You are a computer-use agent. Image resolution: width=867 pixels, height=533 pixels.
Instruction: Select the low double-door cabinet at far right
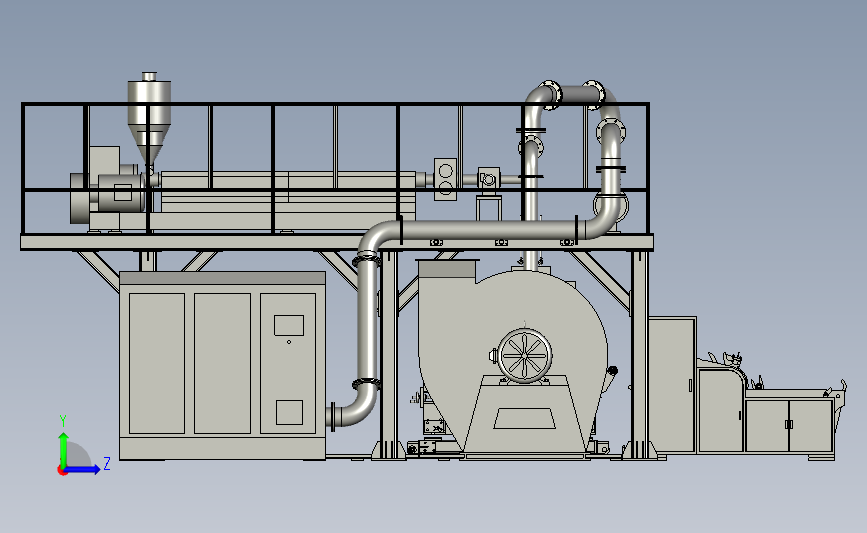click(x=789, y=425)
